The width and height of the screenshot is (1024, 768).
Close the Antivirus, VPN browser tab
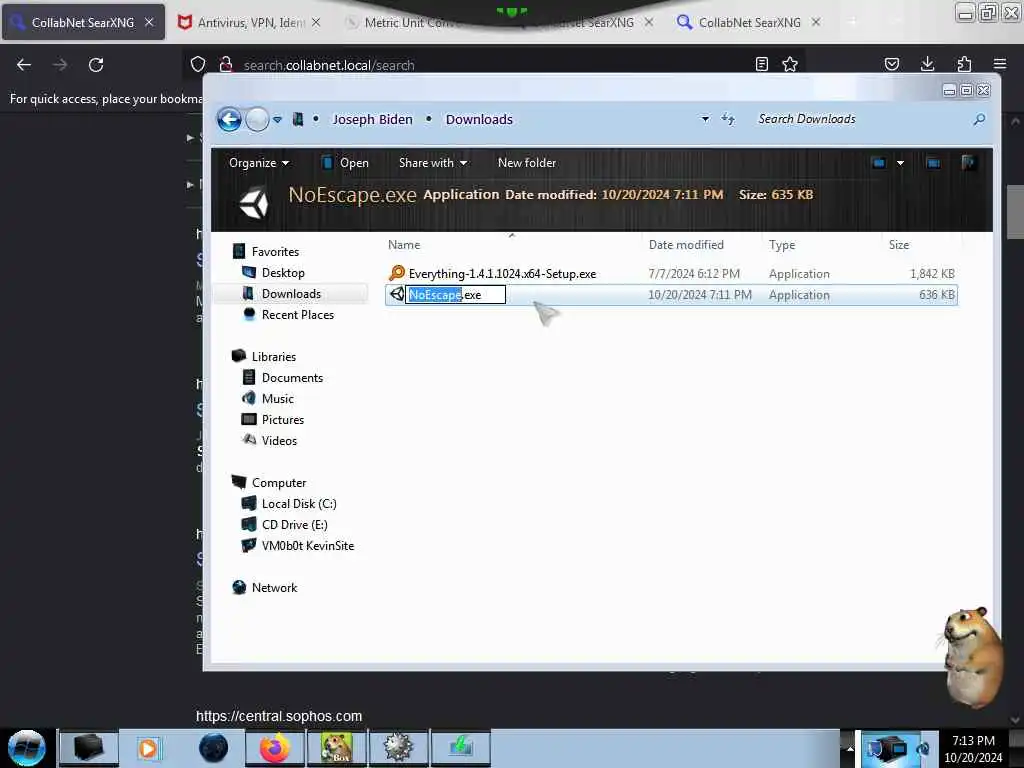316,22
